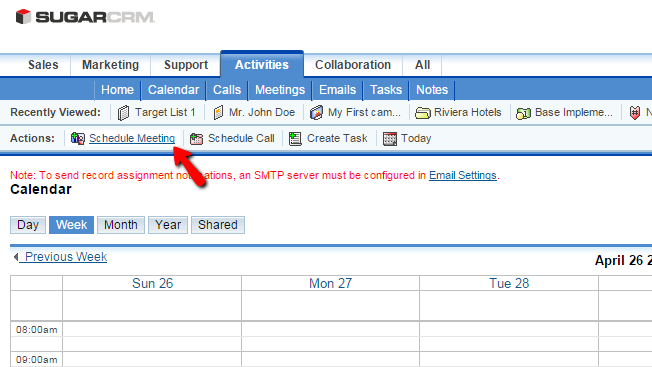Open the All tab
Screen dimensions: 652x367
tap(422, 65)
